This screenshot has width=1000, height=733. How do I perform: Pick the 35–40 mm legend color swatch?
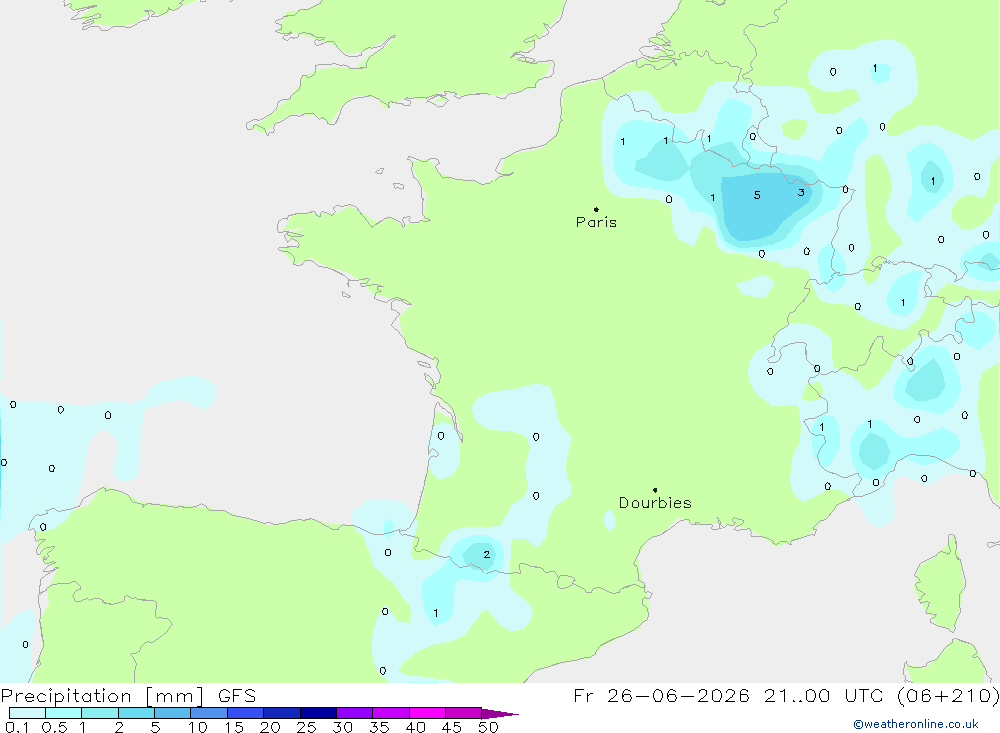pyautogui.click(x=390, y=713)
